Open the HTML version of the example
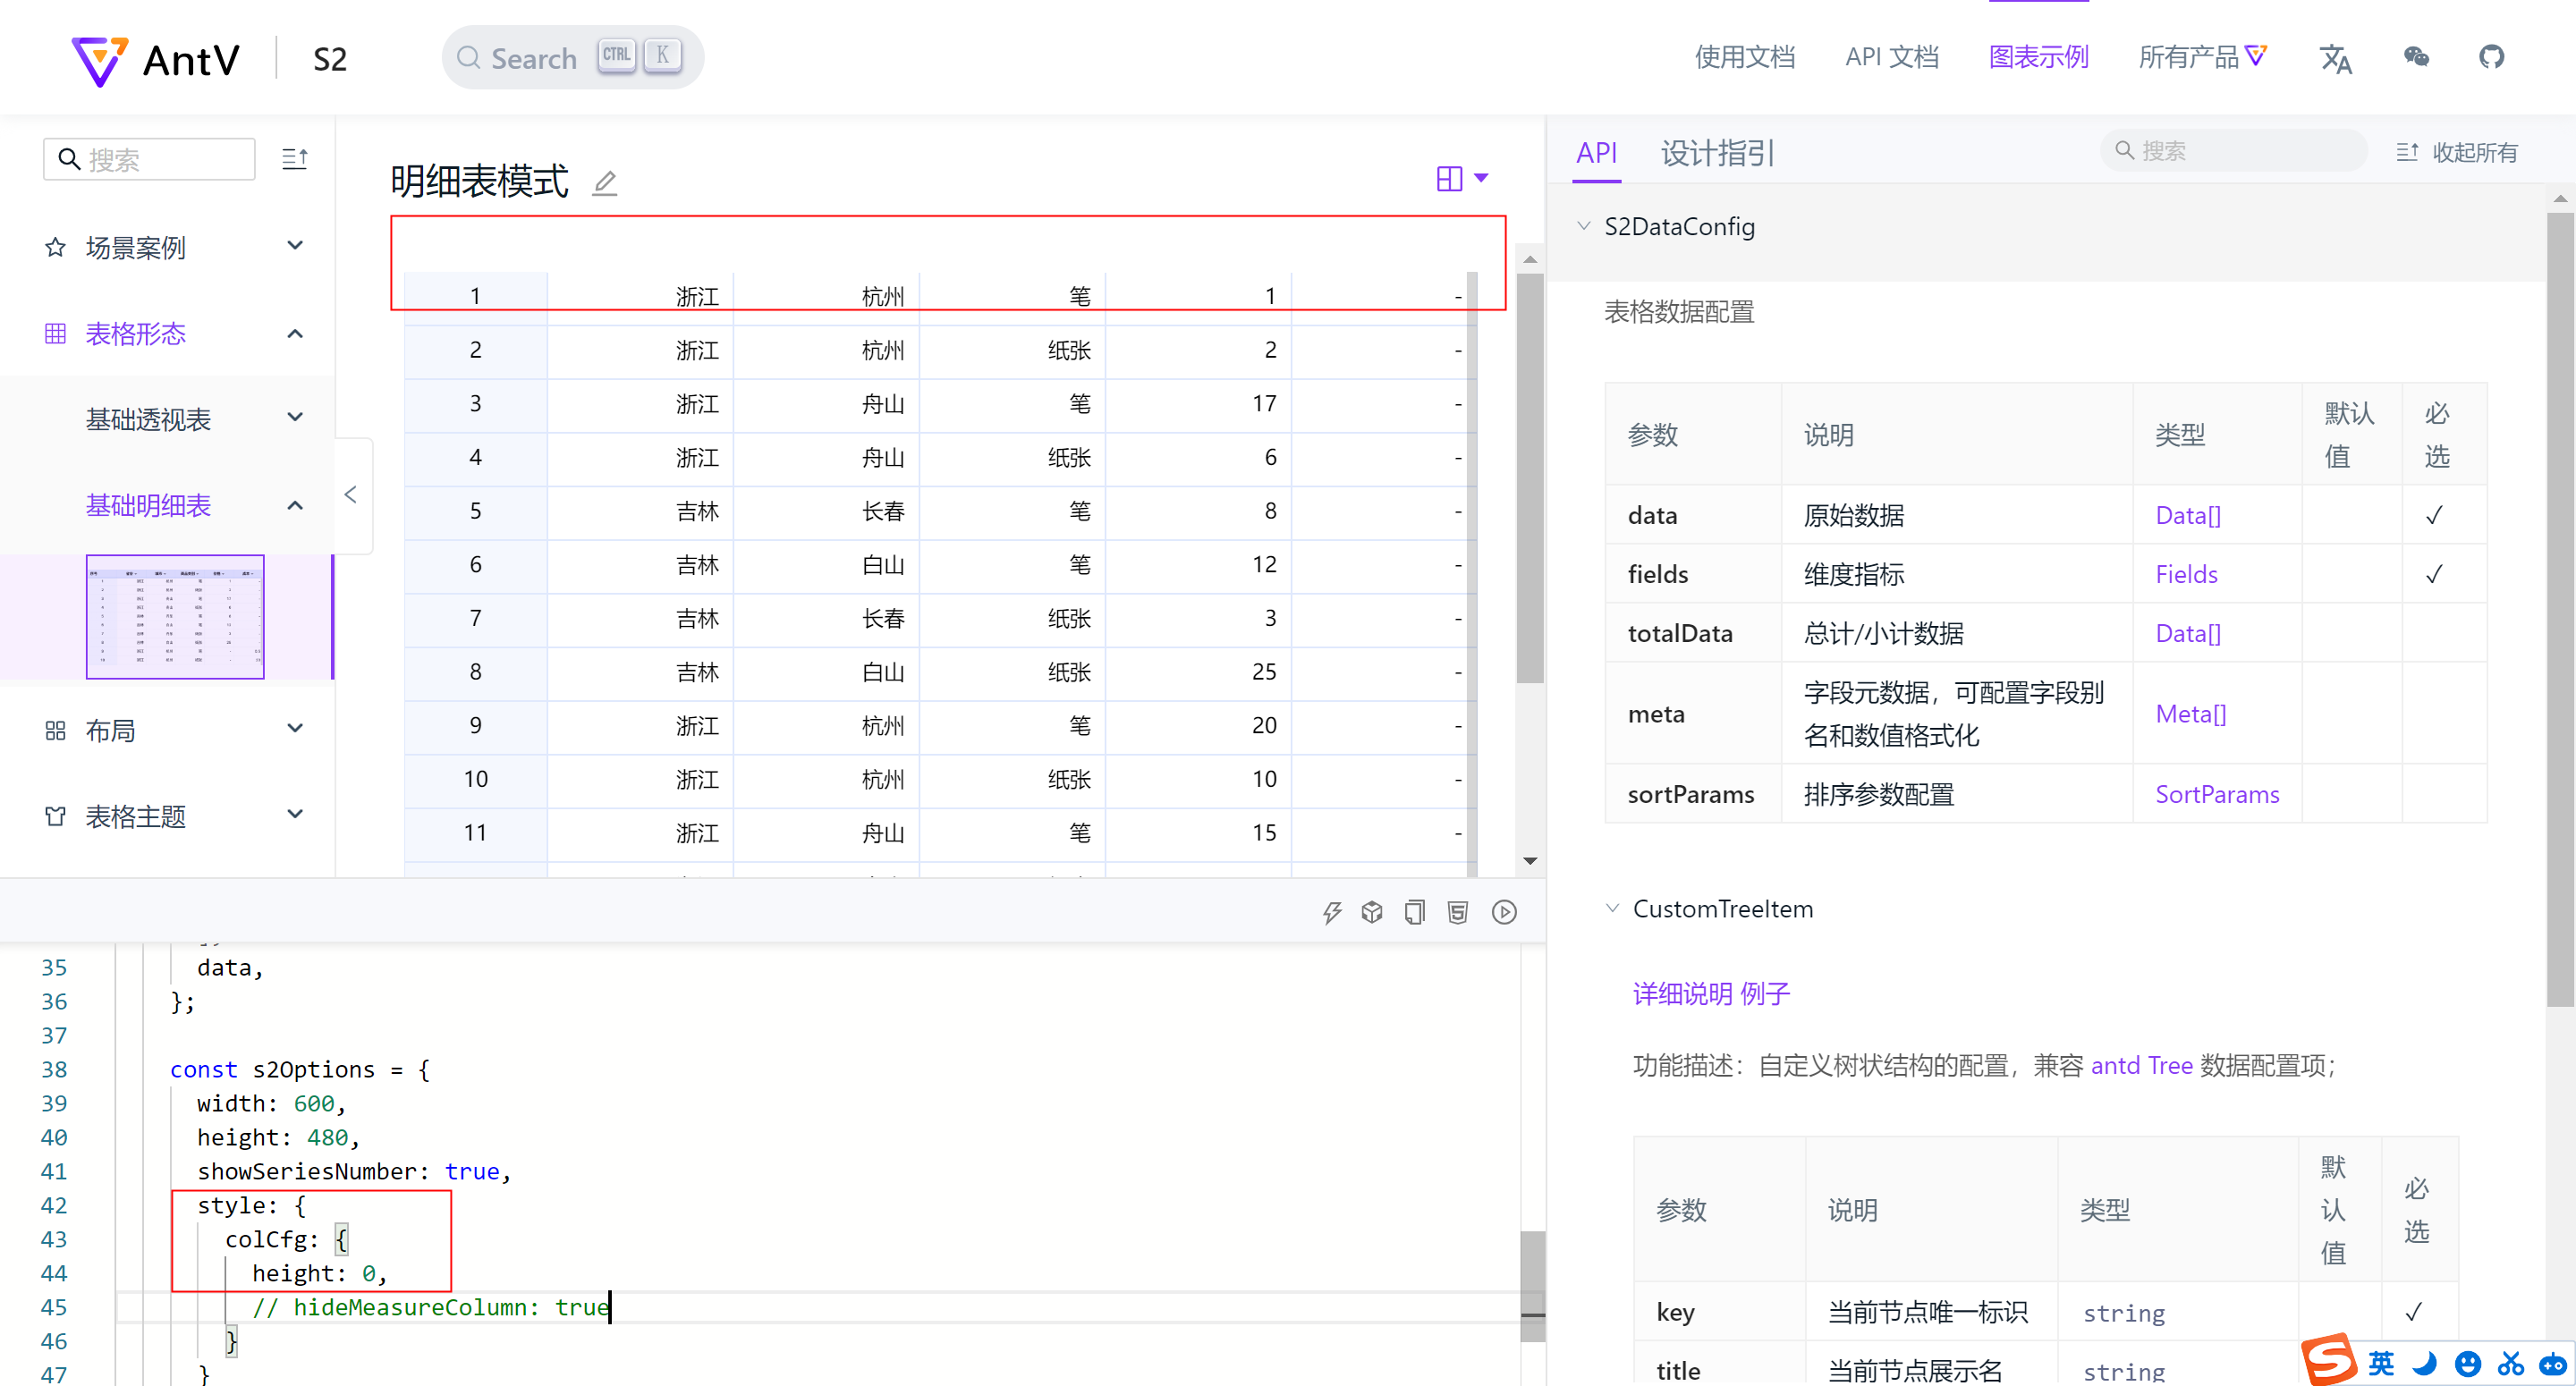The width and height of the screenshot is (2576, 1386). click(1458, 911)
